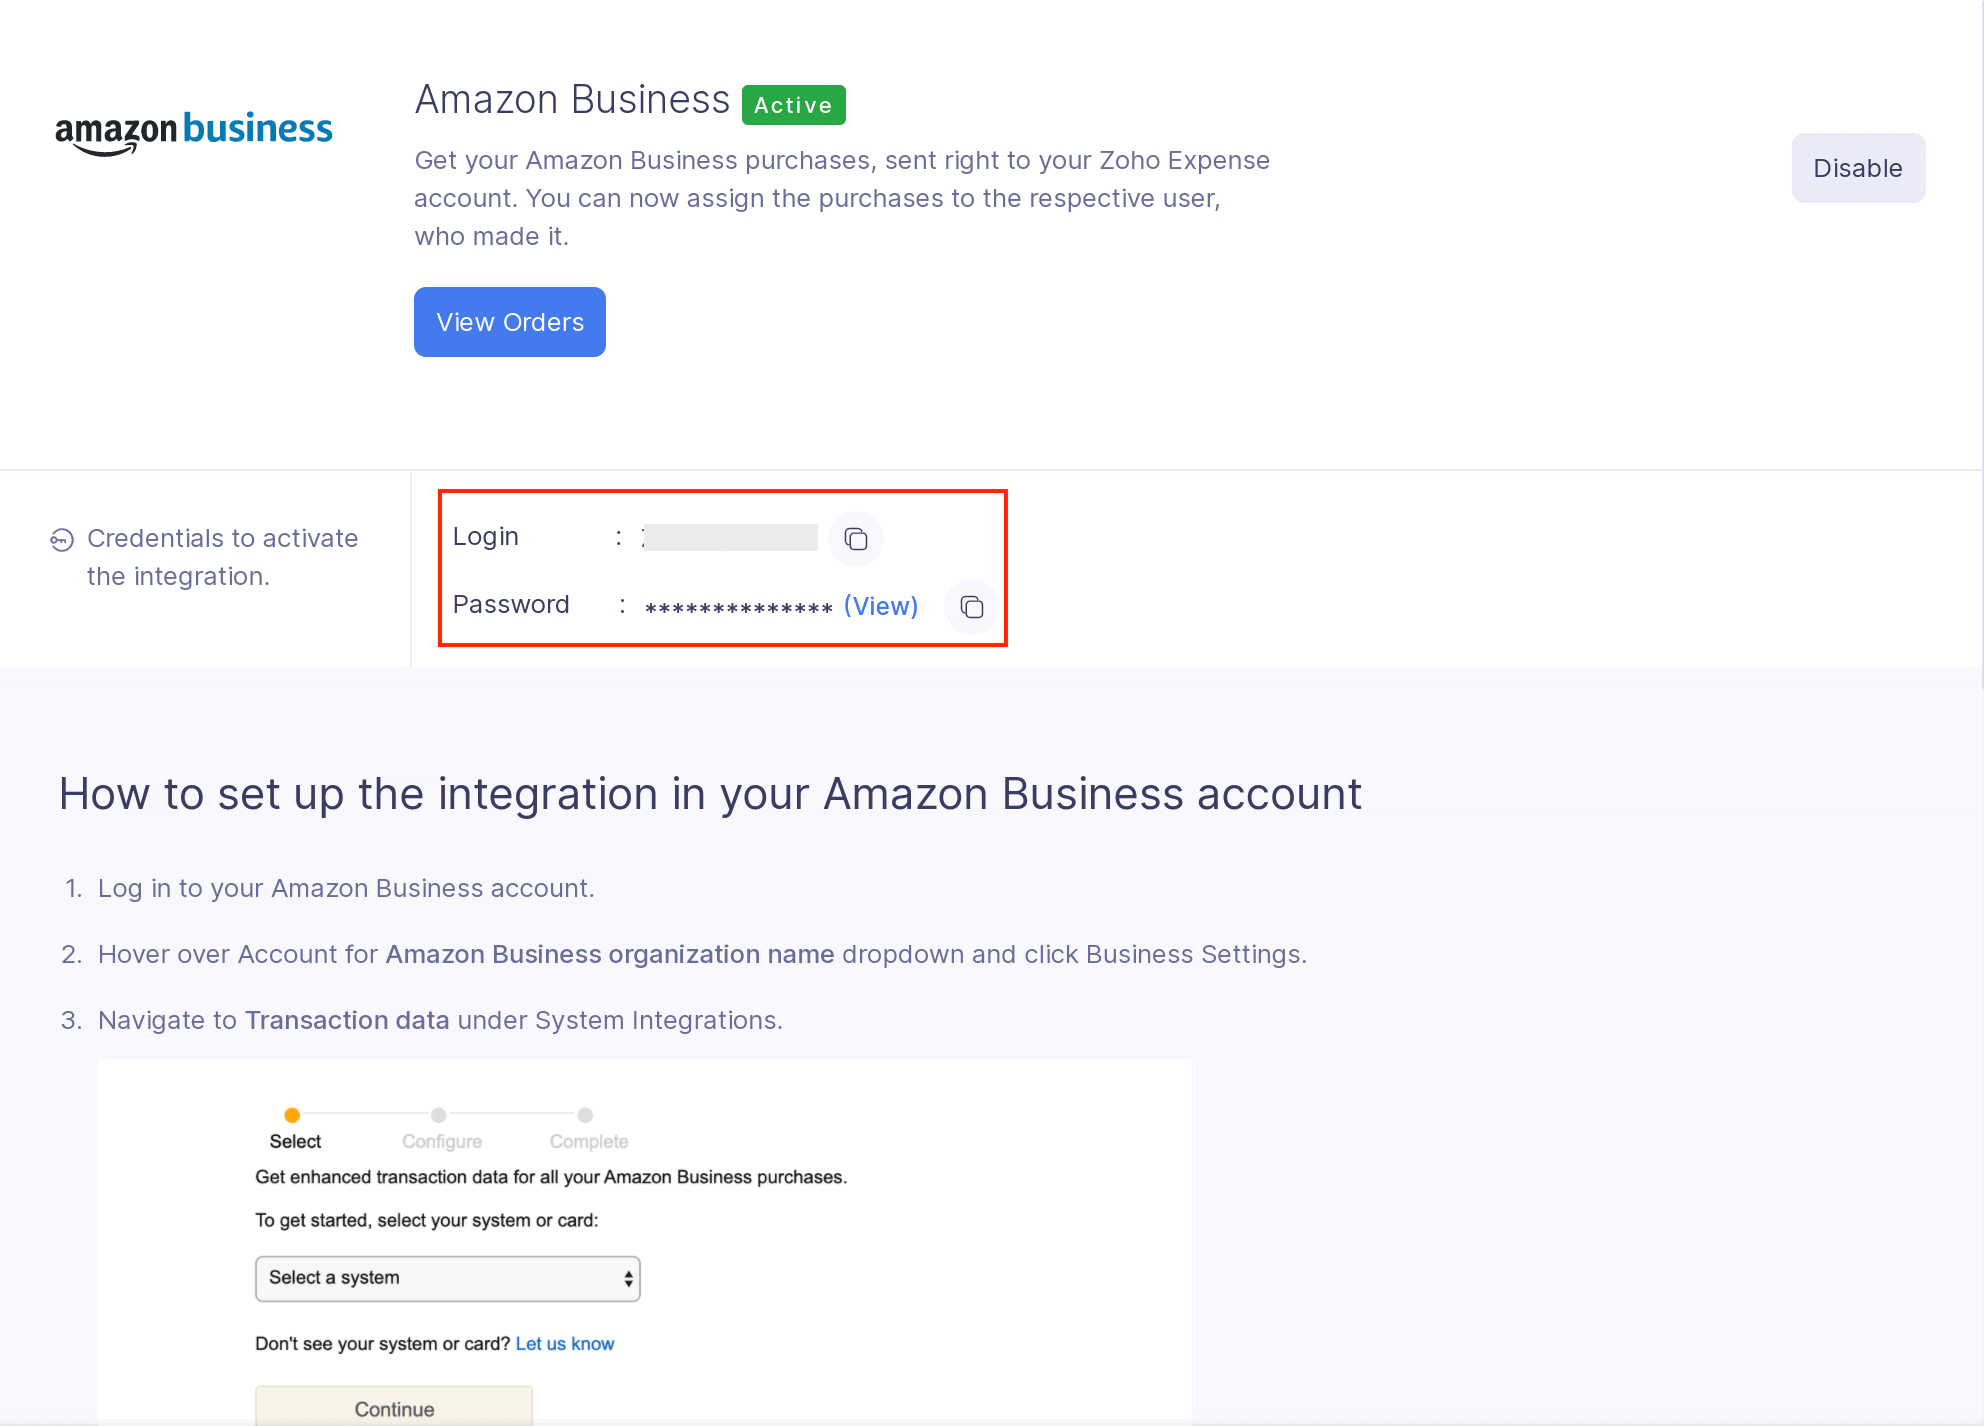The image size is (1984, 1426).
Task: Click the dropdown arrows on Select a system
Action: [x=628, y=1279]
